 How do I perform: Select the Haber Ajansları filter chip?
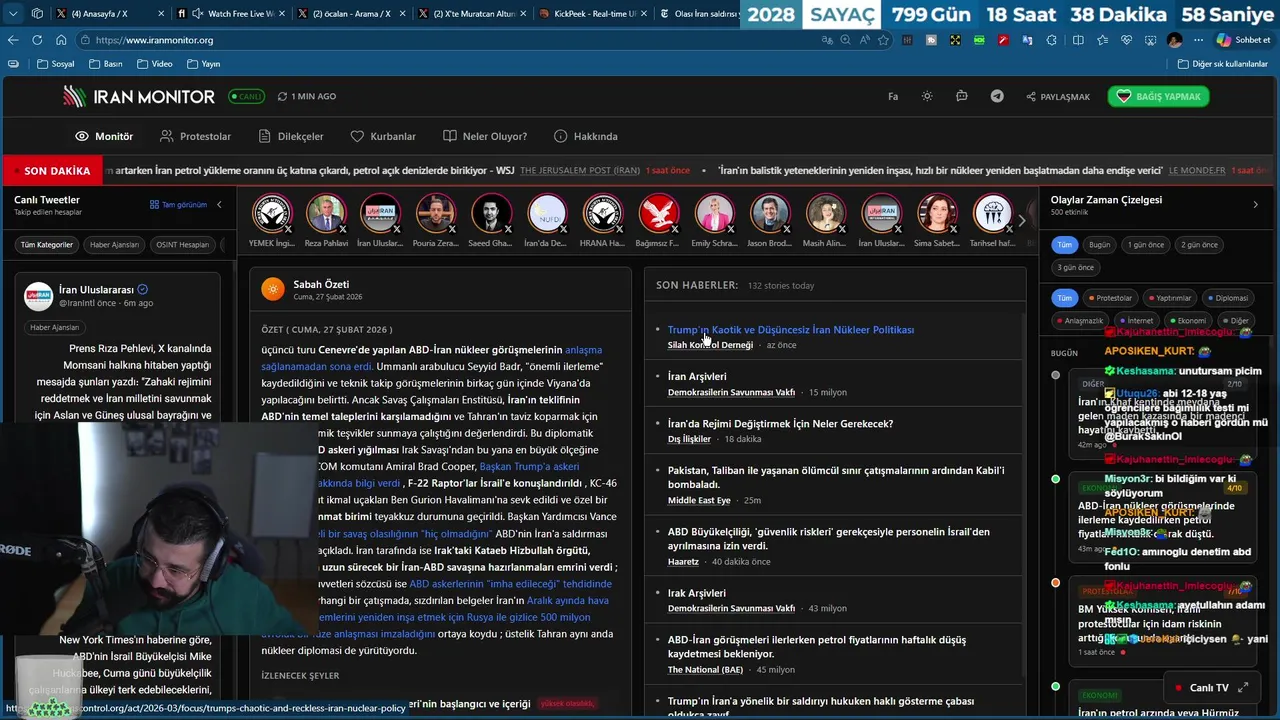pos(114,244)
